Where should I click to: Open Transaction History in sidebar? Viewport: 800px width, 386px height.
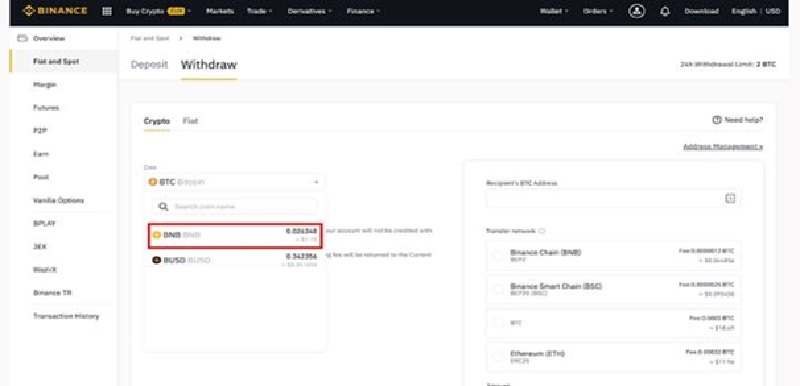tap(66, 316)
